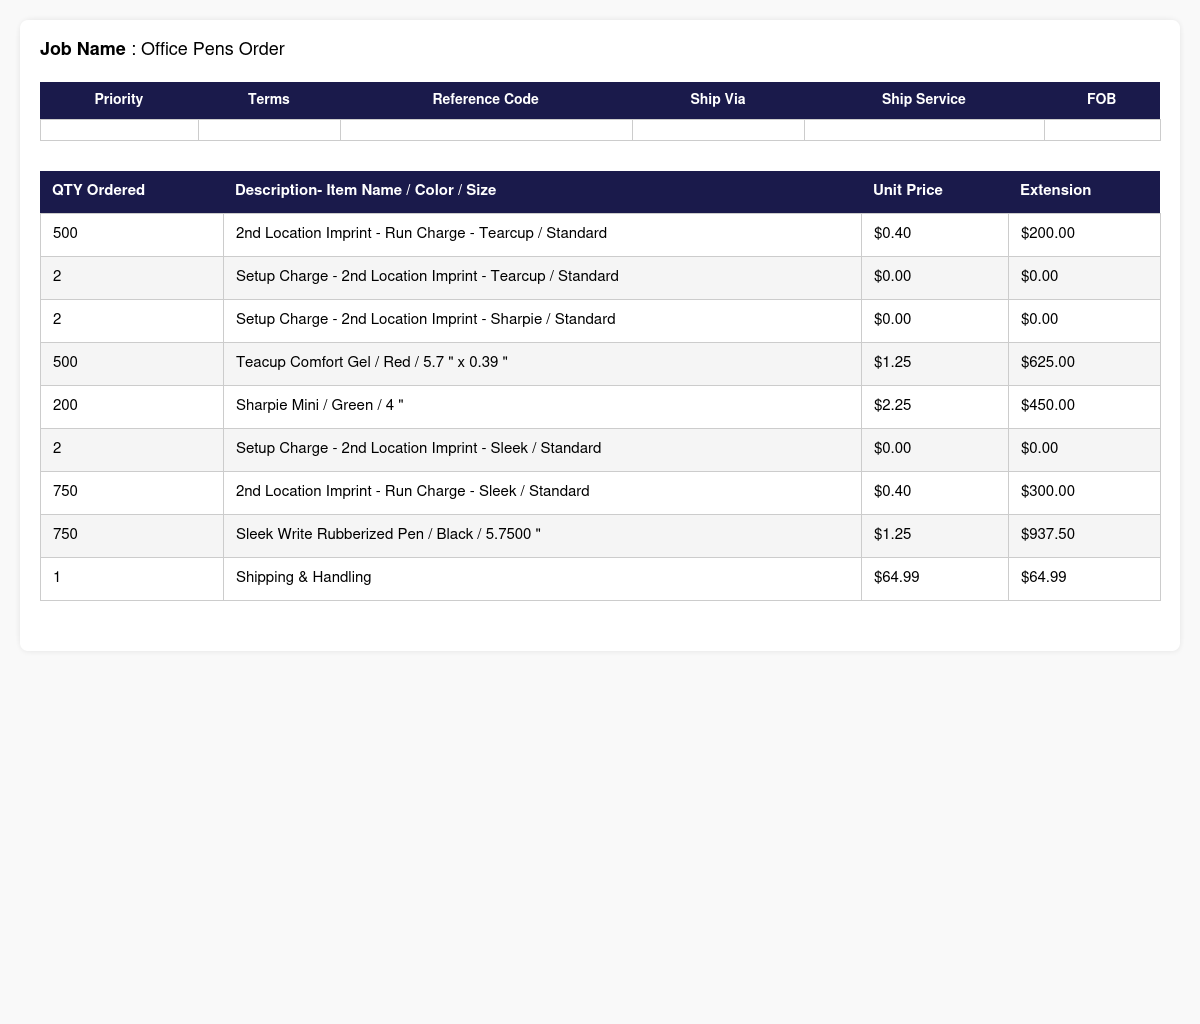Select '2nd Location Imprint - Run Charge - Tearcup / Standard'
This screenshot has height=1024, width=1200.
[421, 233]
